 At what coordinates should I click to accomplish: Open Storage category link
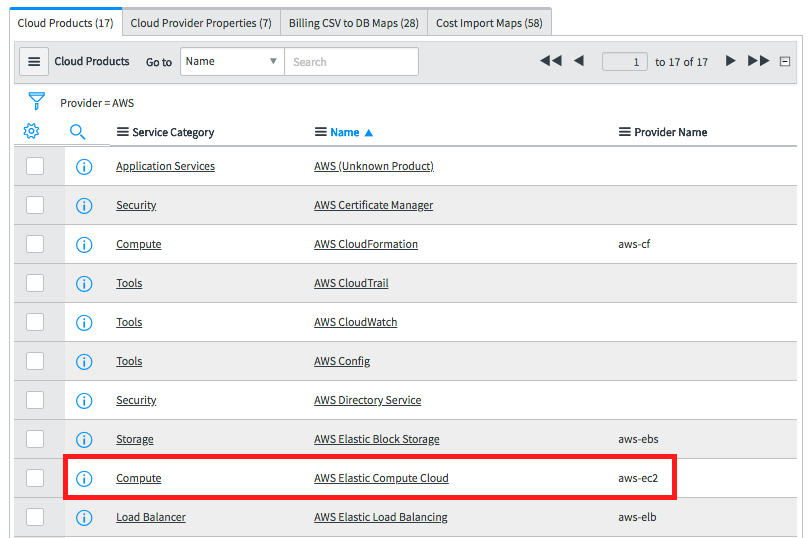tap(135, 439)
